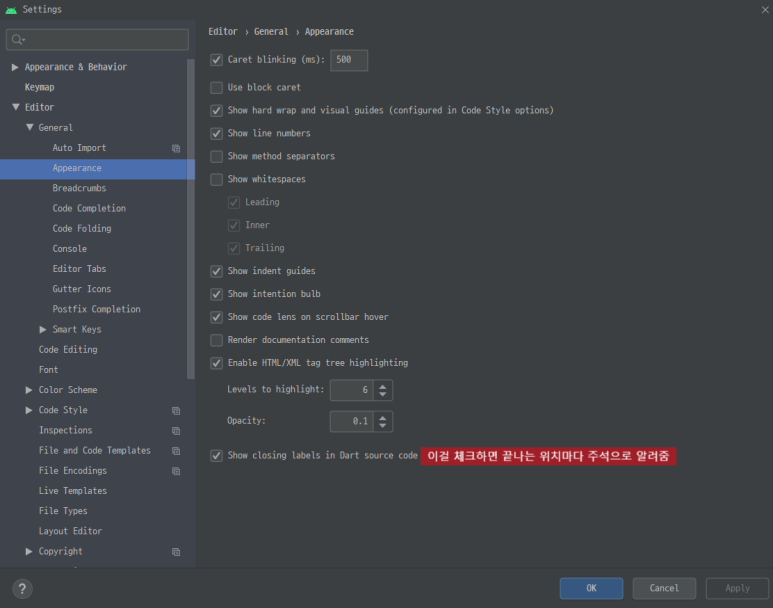Enable Render documentation comments
Screen dimensions: 773x608
pos(216,340)
